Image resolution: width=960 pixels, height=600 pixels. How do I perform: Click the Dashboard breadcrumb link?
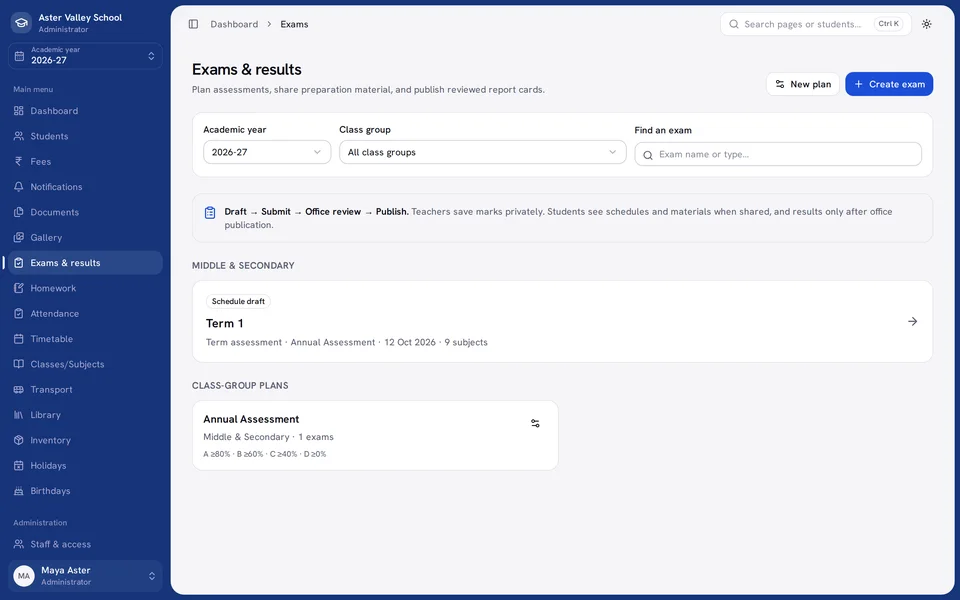click(x=234, y=24)
